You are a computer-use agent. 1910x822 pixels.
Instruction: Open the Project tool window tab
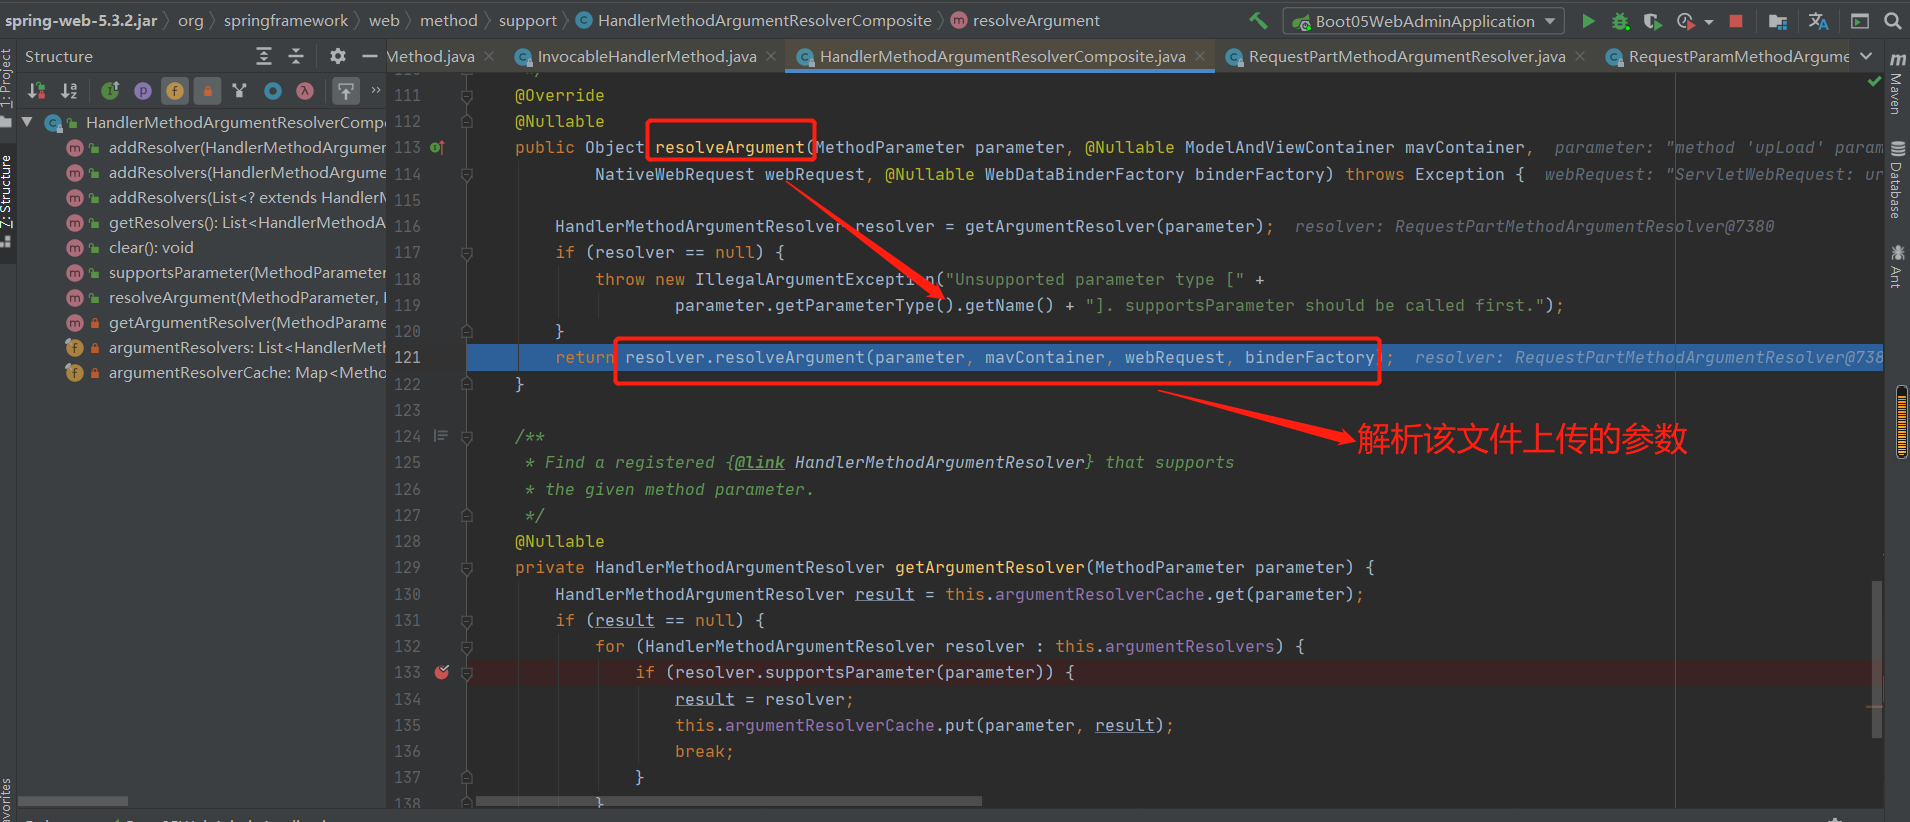[x=7, y=88]
